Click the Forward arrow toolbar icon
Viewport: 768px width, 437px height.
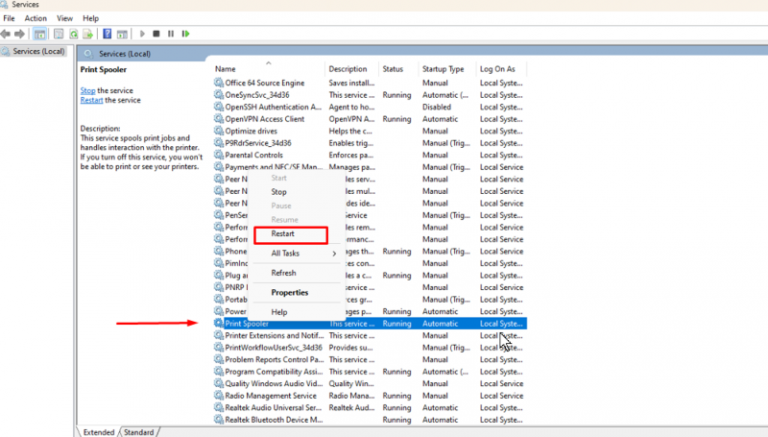20,34
